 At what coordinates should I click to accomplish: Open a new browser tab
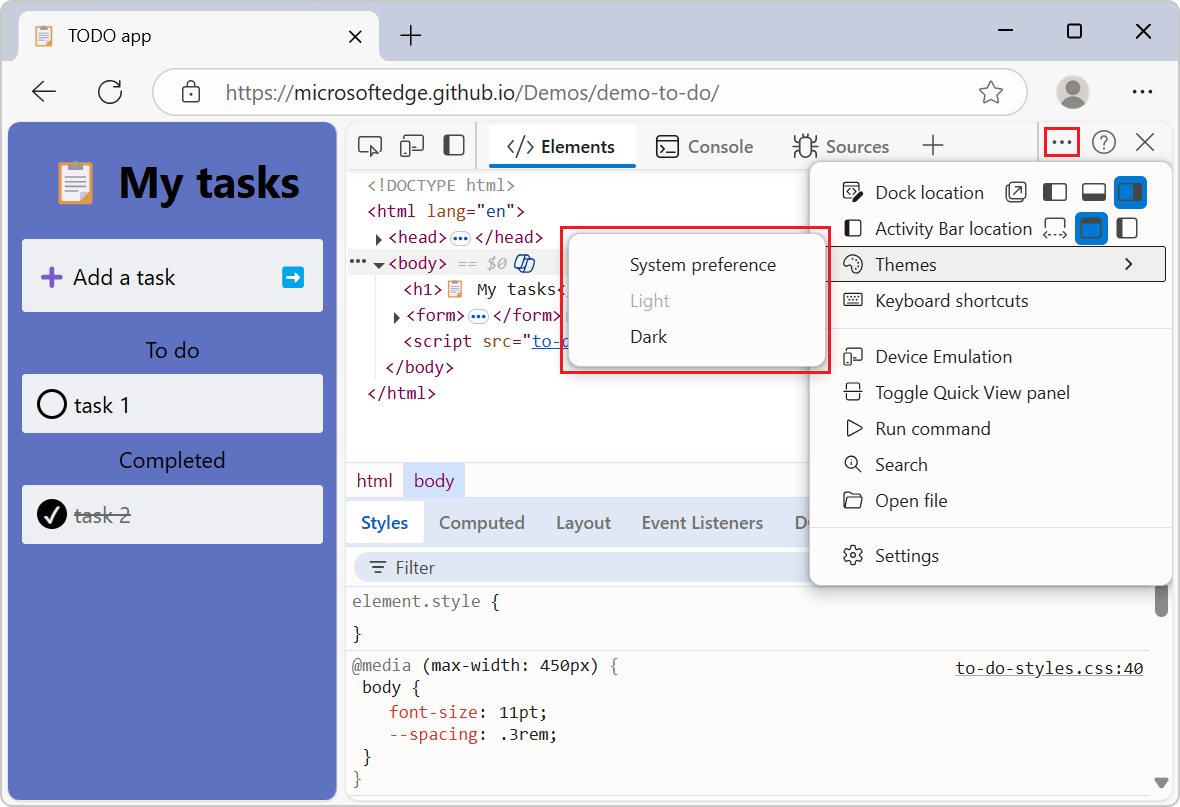pos(410,35)
